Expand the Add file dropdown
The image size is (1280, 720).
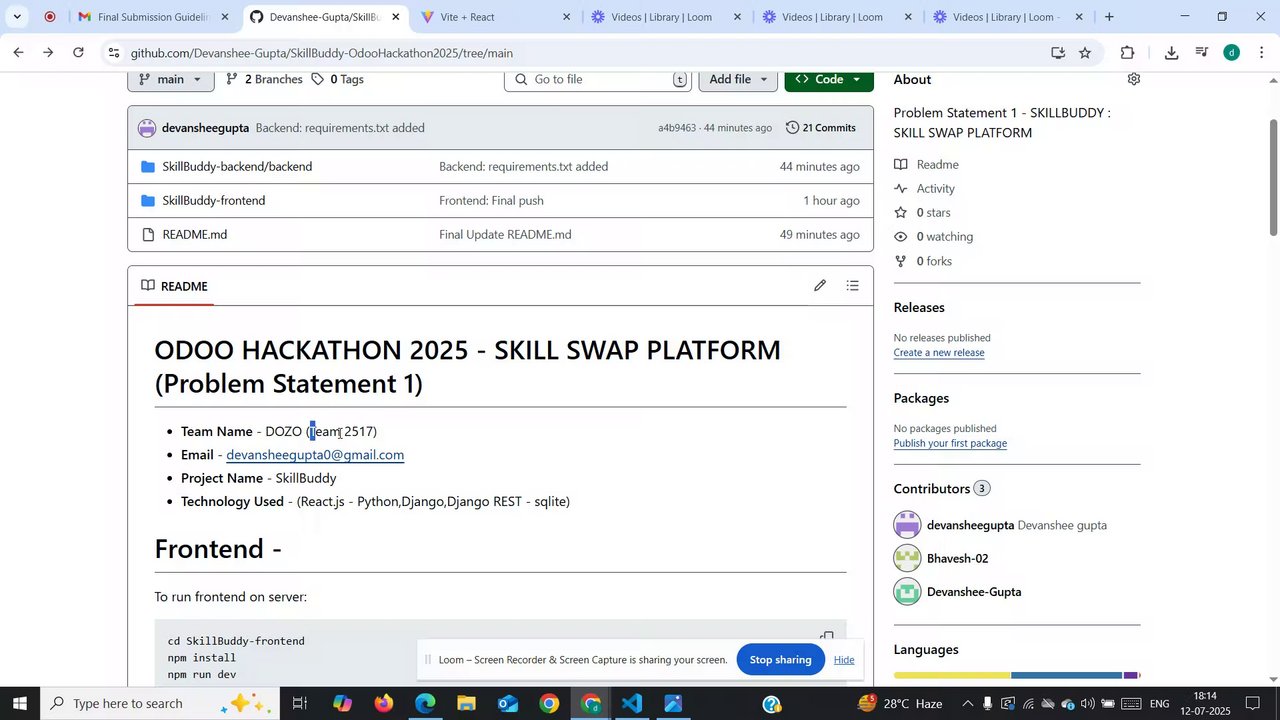point(738,79)
